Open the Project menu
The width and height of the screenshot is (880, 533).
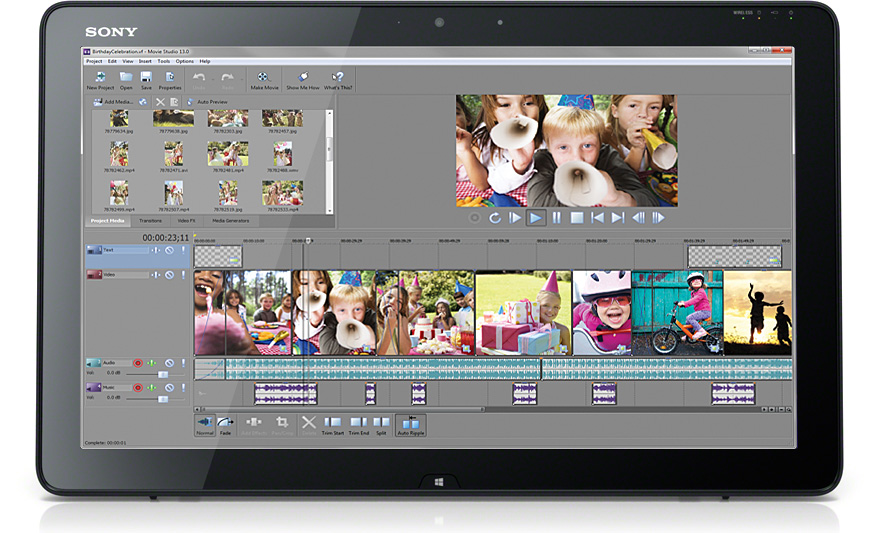pos(94,61)
